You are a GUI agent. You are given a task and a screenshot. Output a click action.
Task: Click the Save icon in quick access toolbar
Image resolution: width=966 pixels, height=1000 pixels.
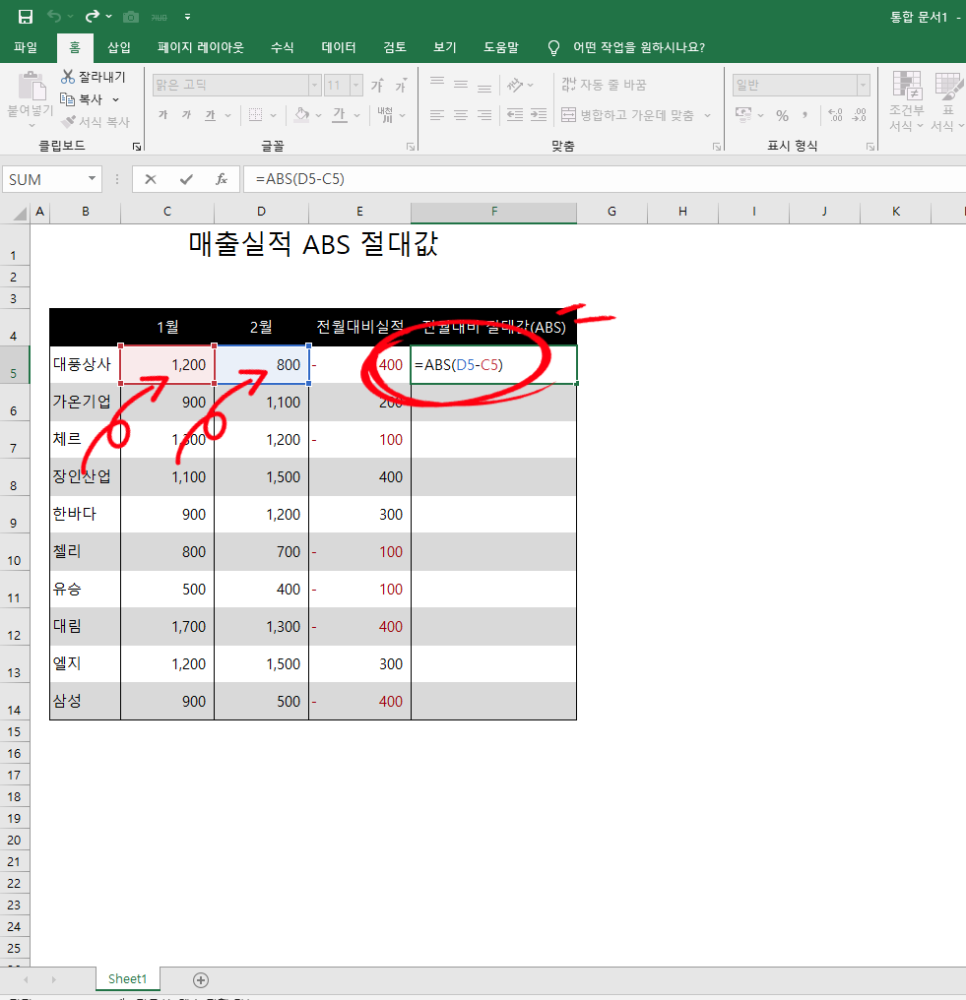point(26,17)
